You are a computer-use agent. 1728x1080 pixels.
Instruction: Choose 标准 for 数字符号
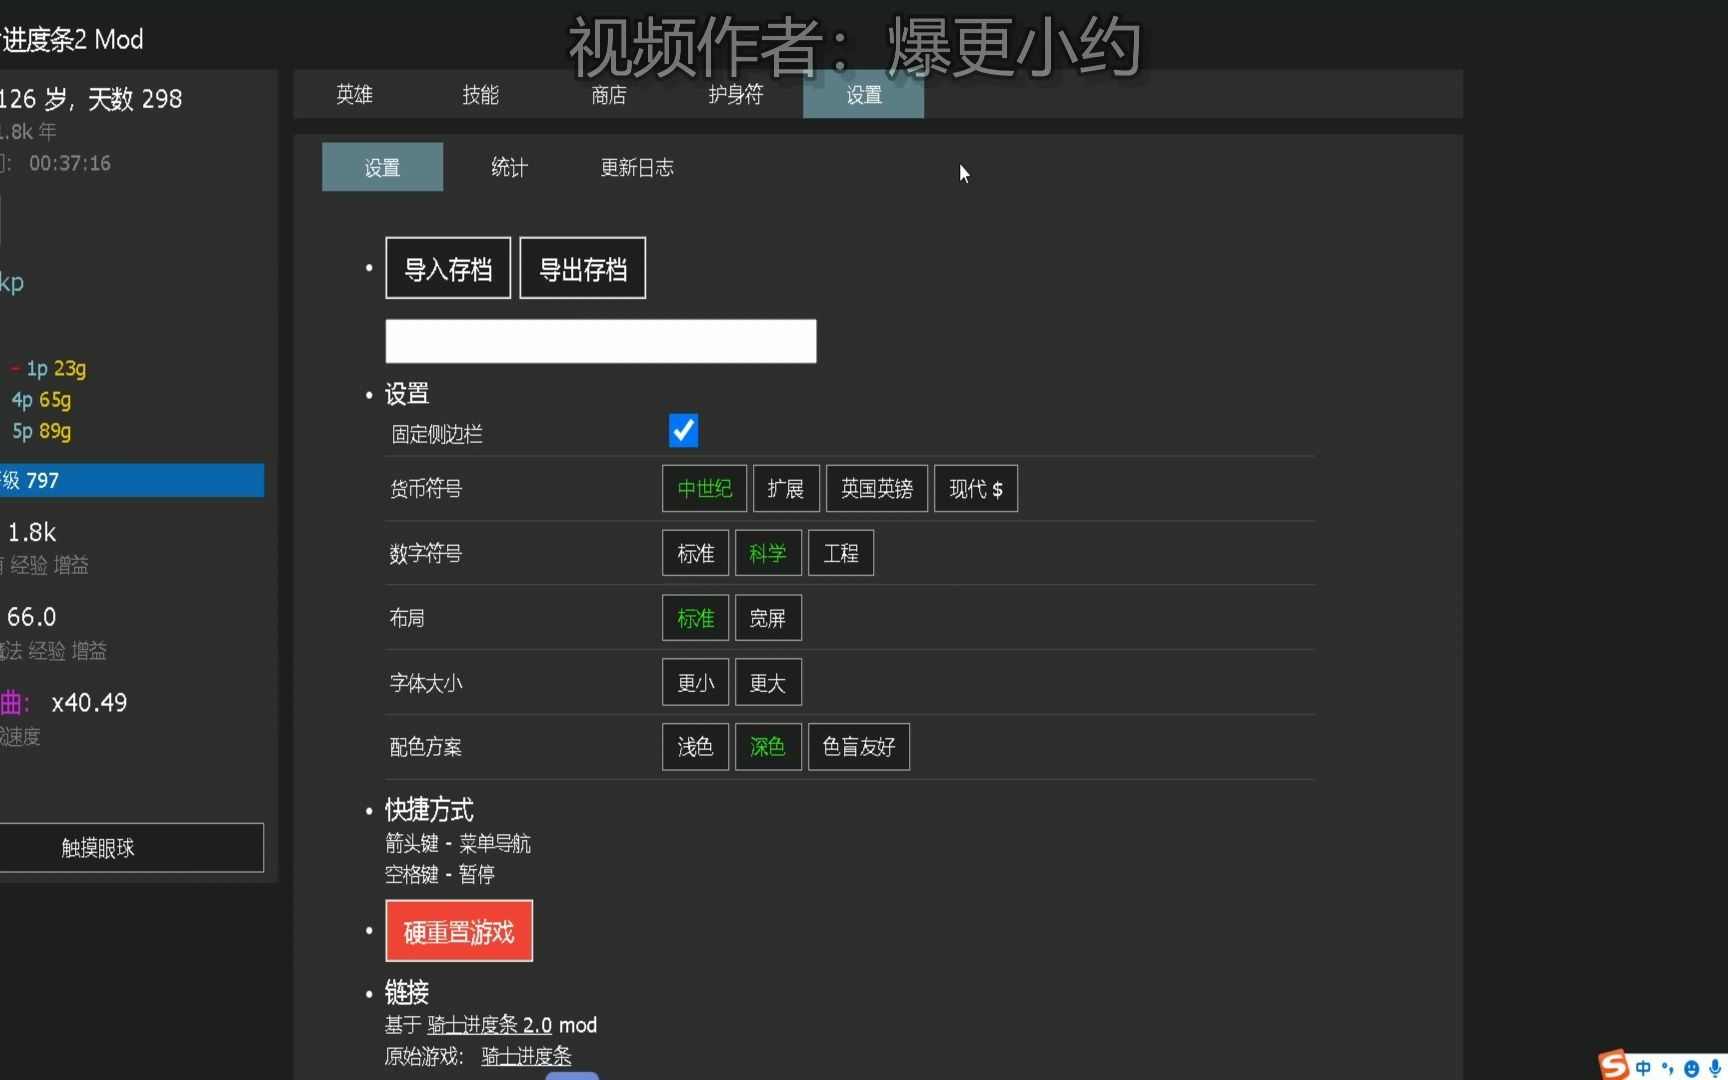click(x=695, y=553)
